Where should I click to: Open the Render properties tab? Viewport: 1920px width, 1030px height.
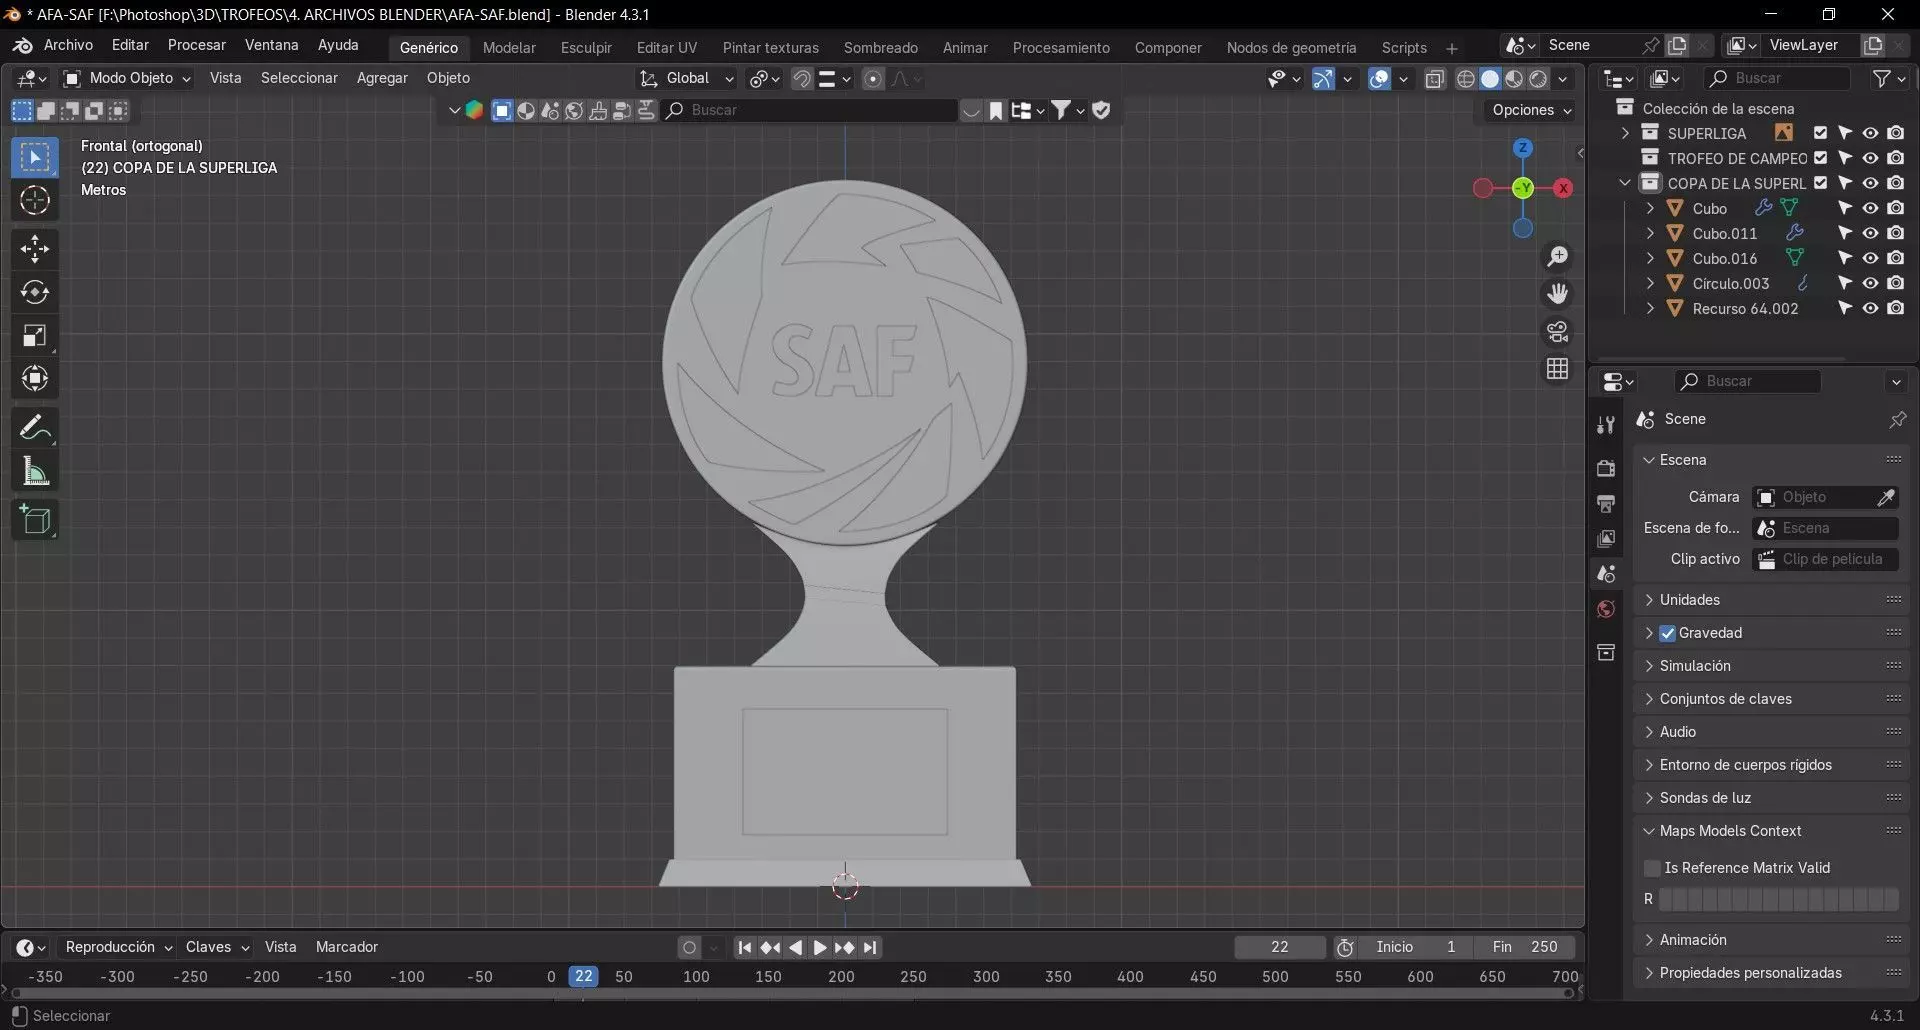click(x=1606, y=468)
